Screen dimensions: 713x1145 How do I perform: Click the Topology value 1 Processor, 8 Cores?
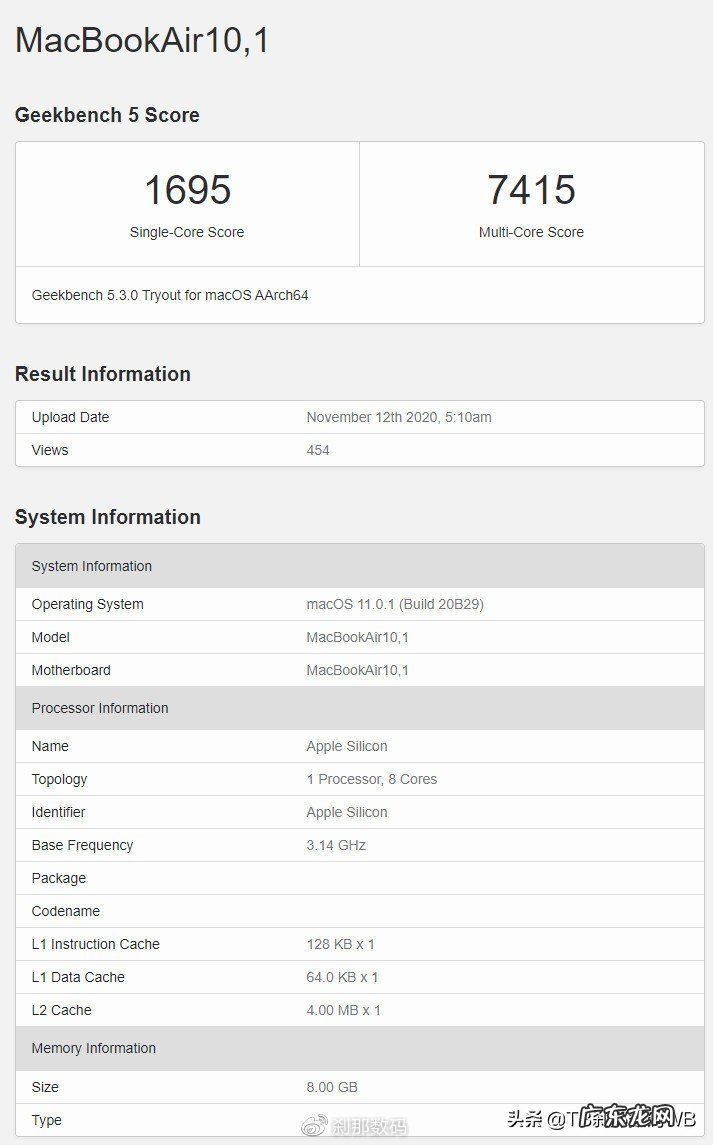[371, 779]
